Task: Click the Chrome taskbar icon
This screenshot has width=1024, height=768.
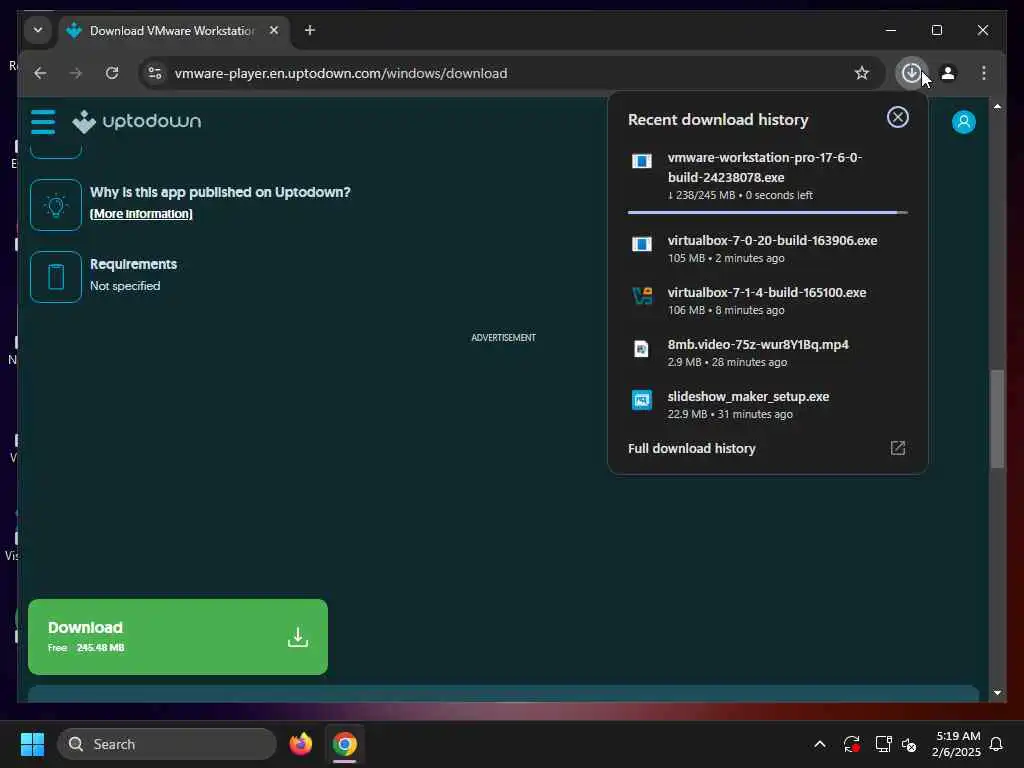Action: point(344,744)
